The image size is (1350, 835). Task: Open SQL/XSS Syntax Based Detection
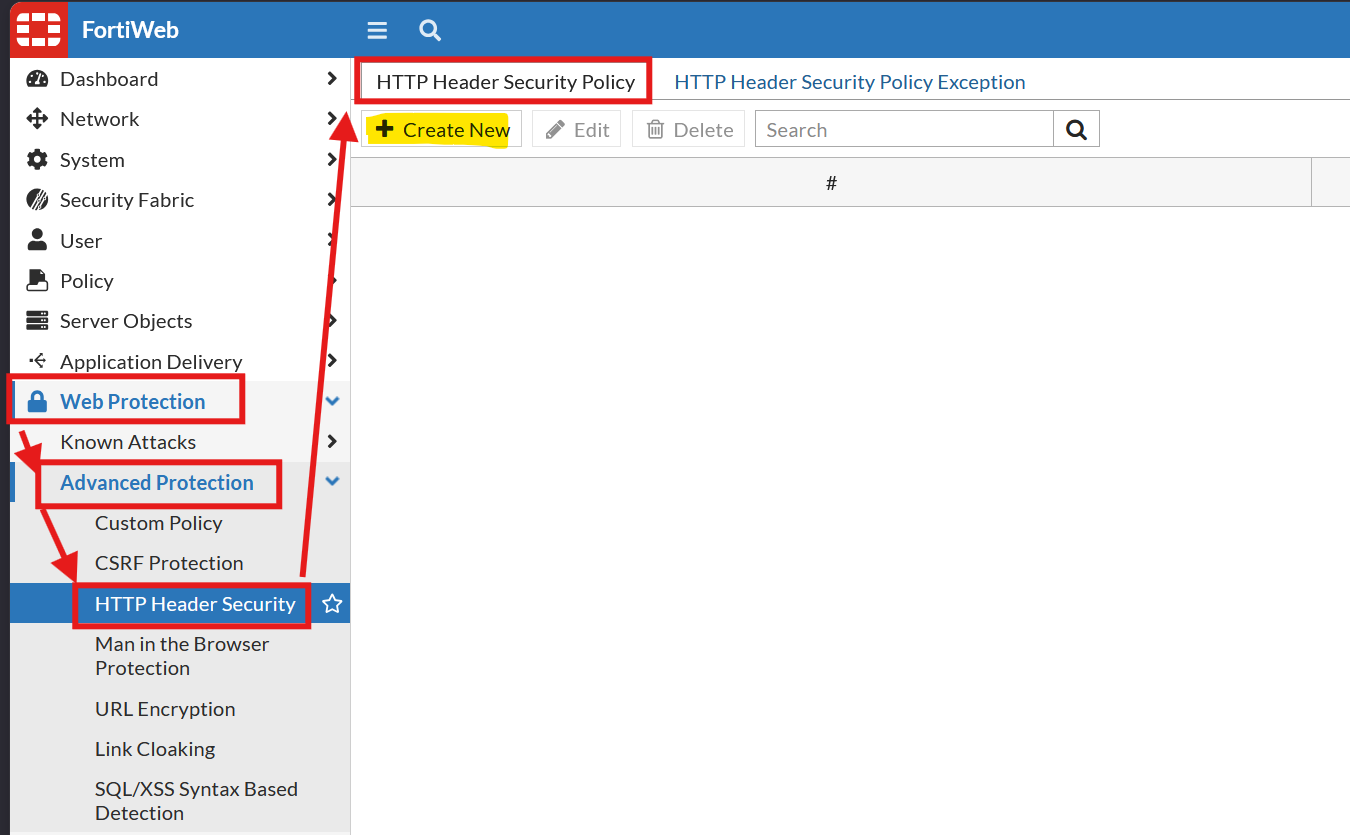pos(196,801)
